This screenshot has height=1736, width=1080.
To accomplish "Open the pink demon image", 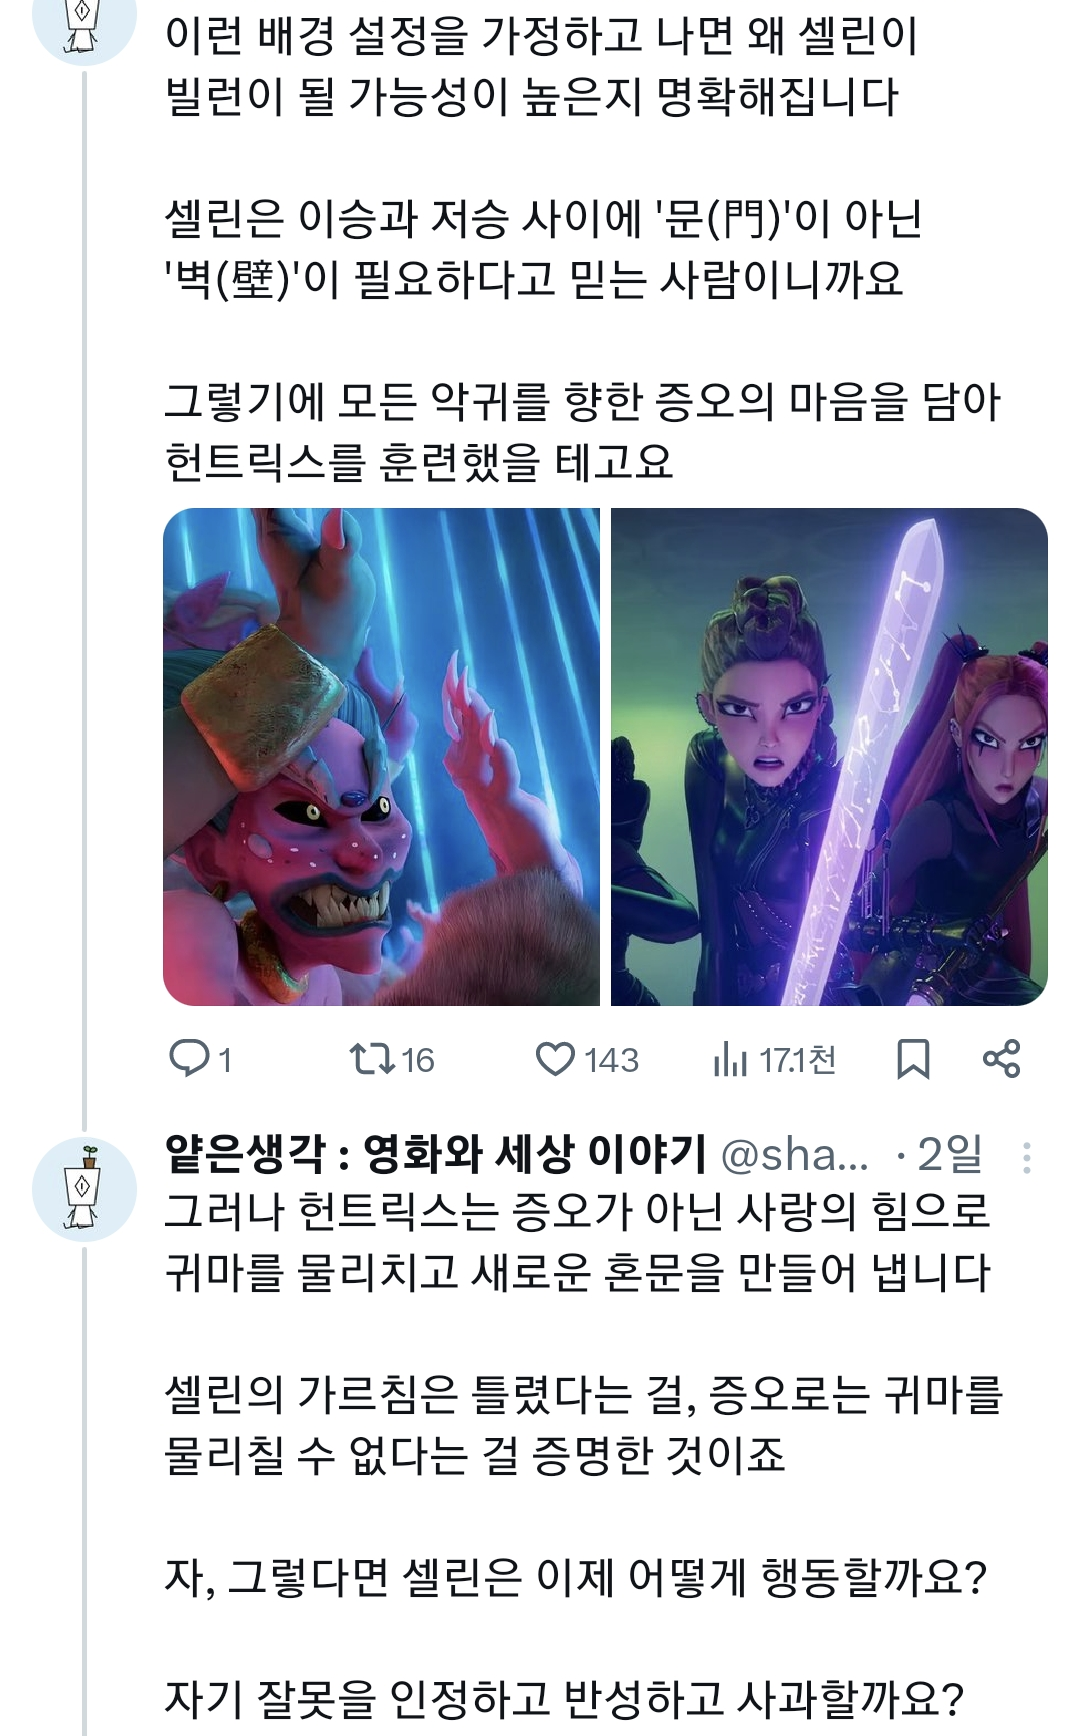I will pyautogui.click(x=382, y=757).
